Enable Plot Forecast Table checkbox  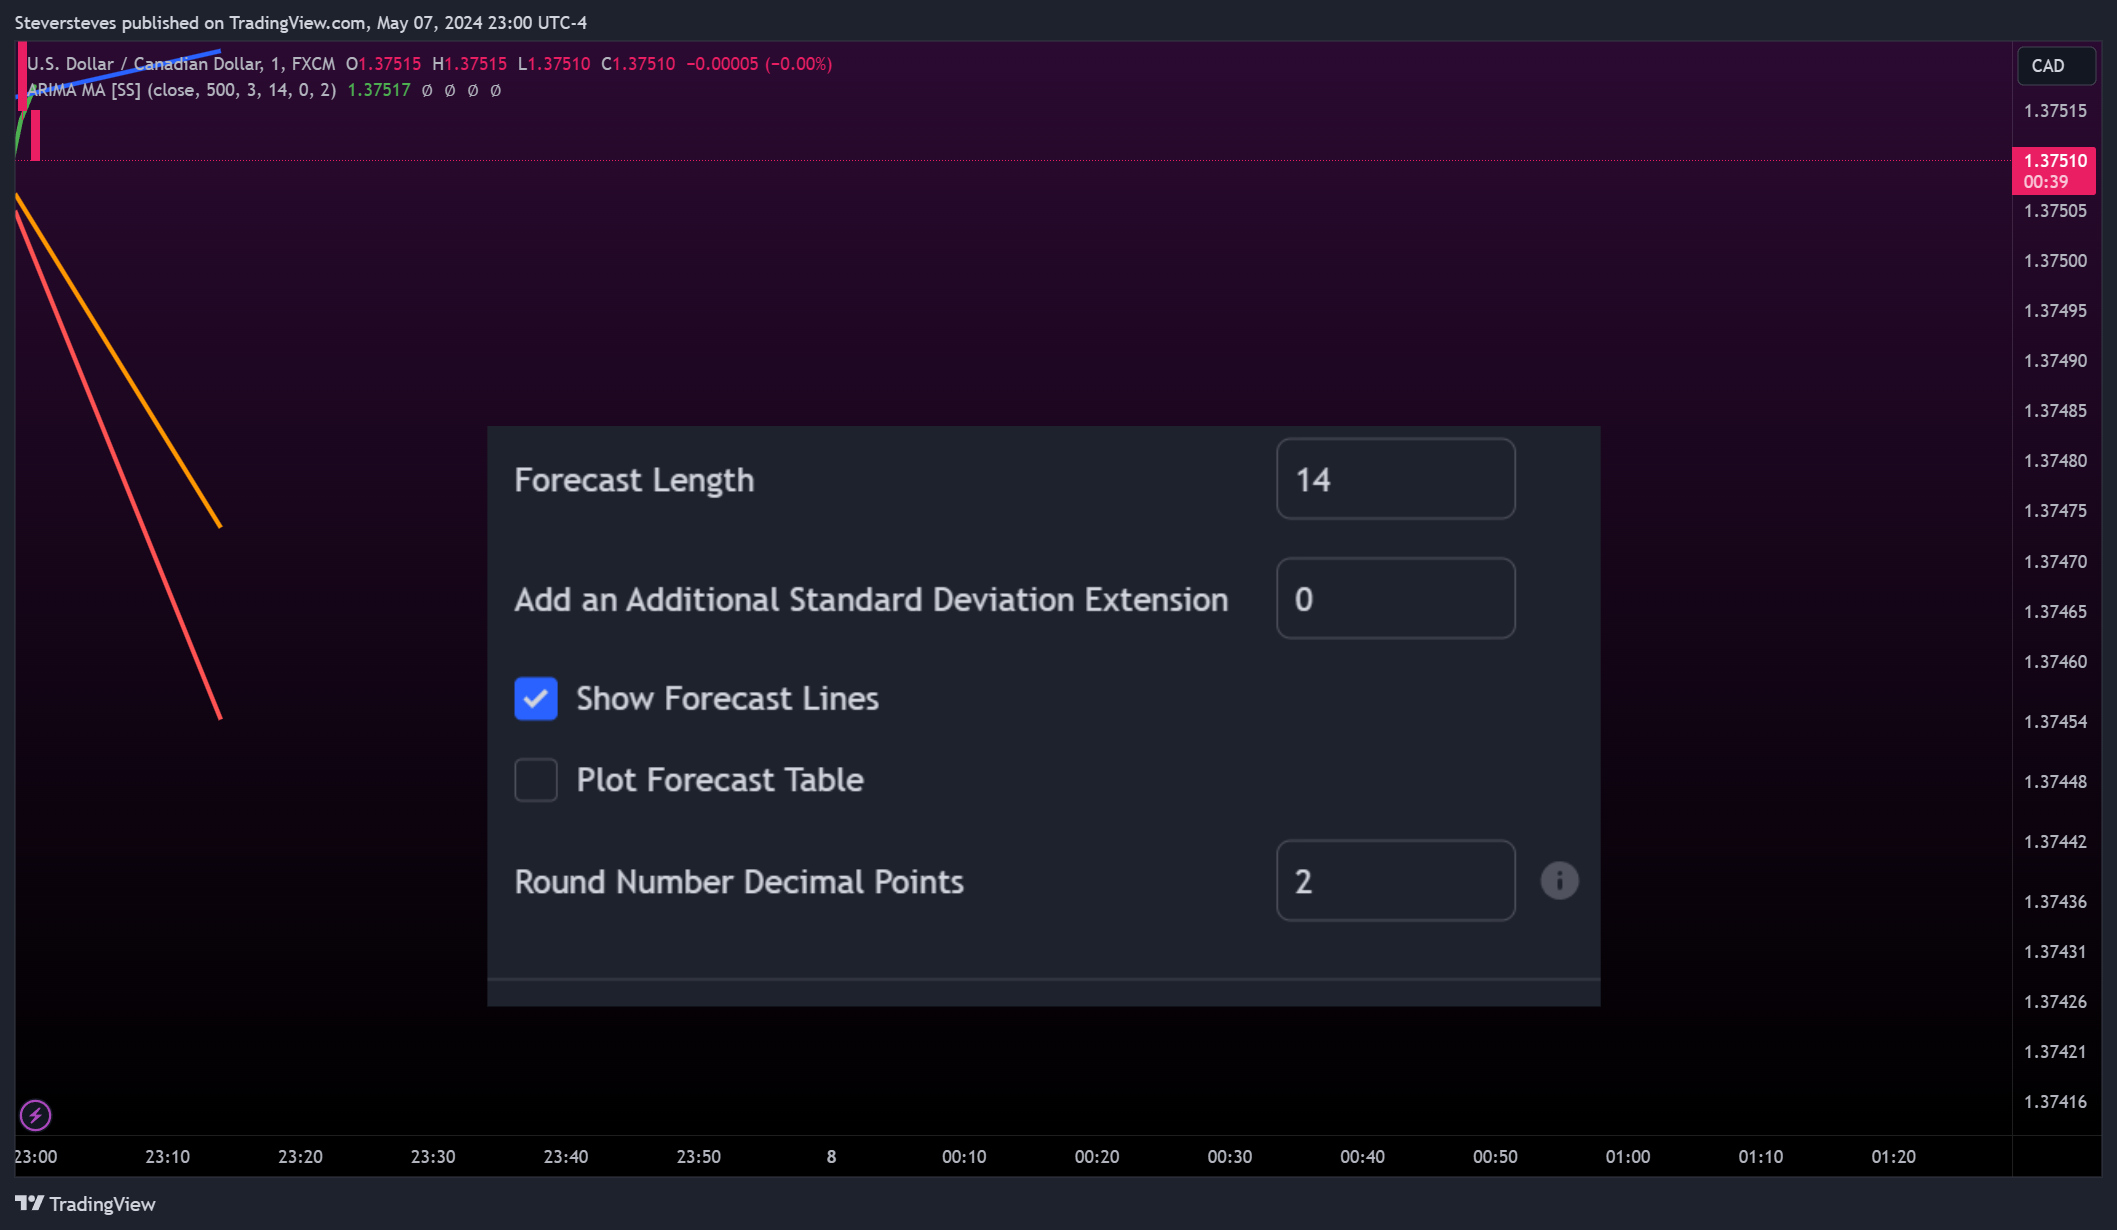(x=536, y=780)
